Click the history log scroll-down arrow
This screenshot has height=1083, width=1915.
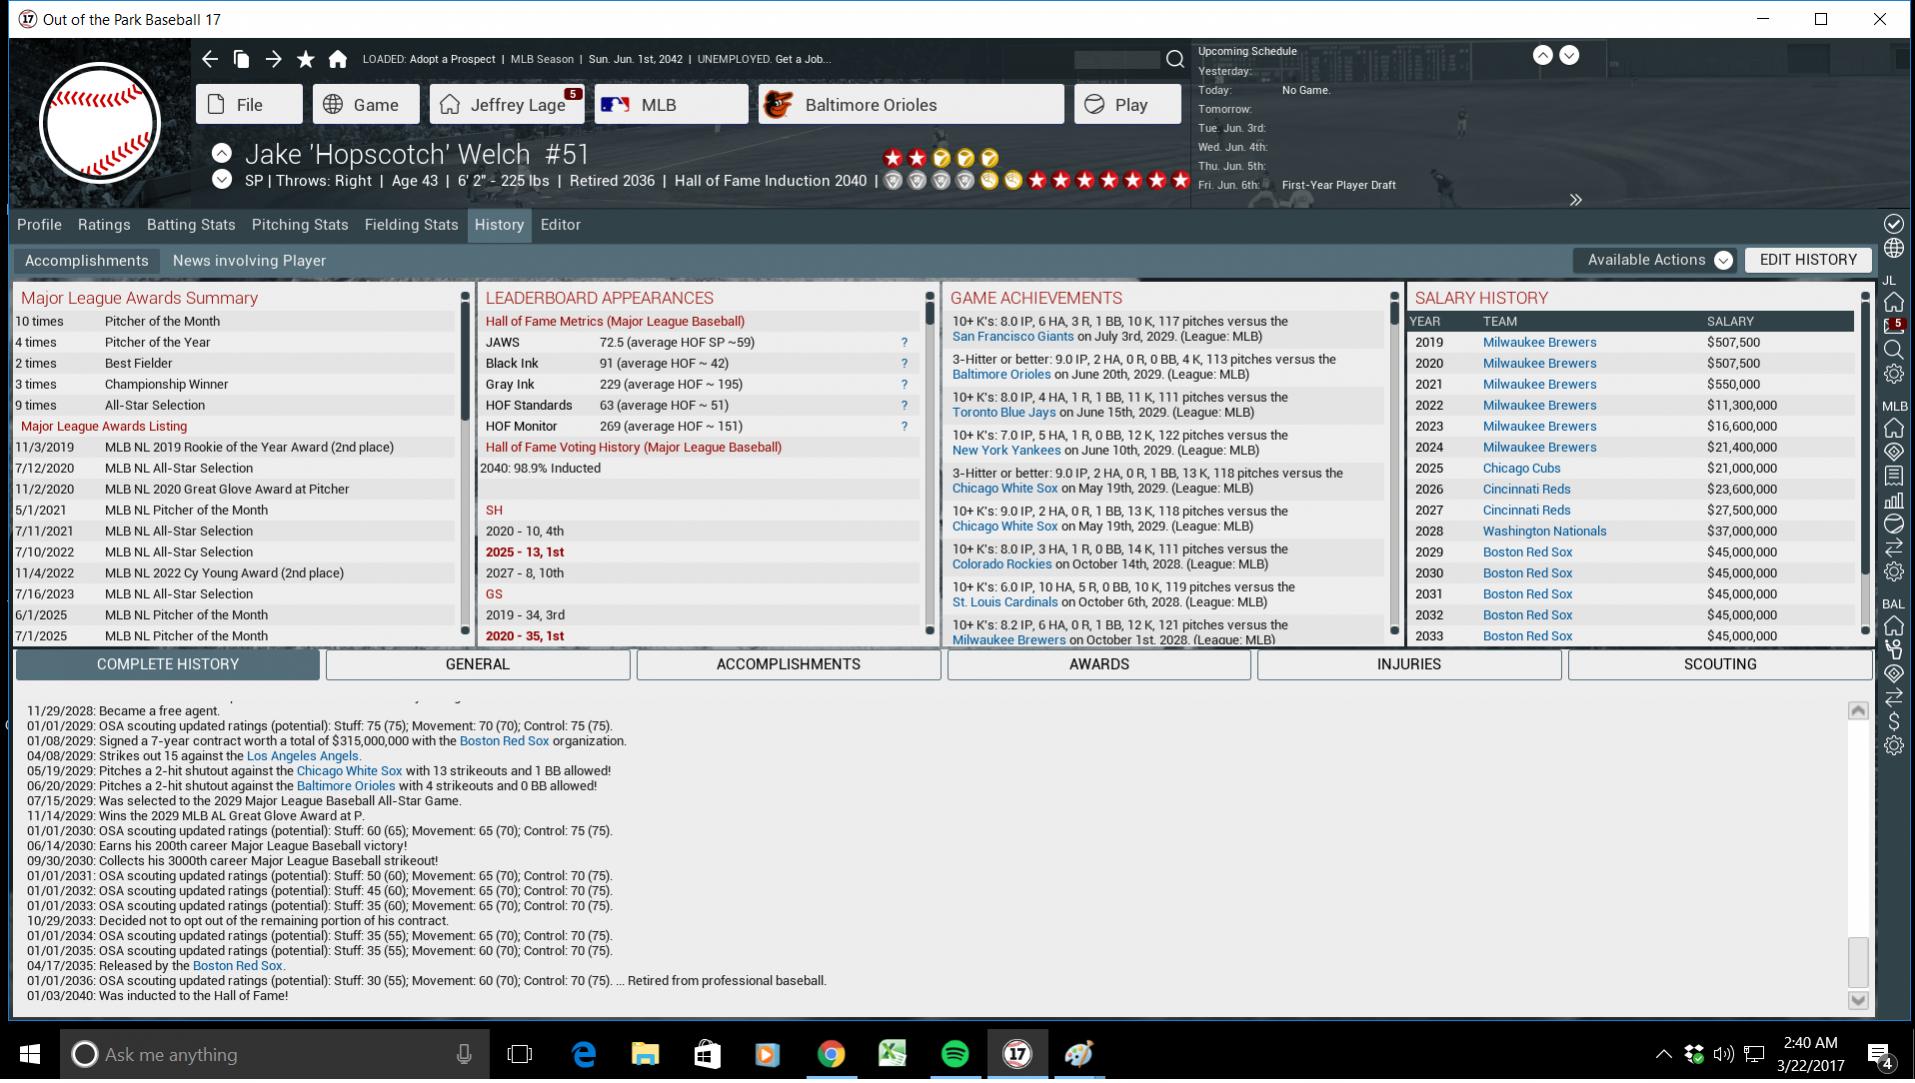click(1858, 1000)
